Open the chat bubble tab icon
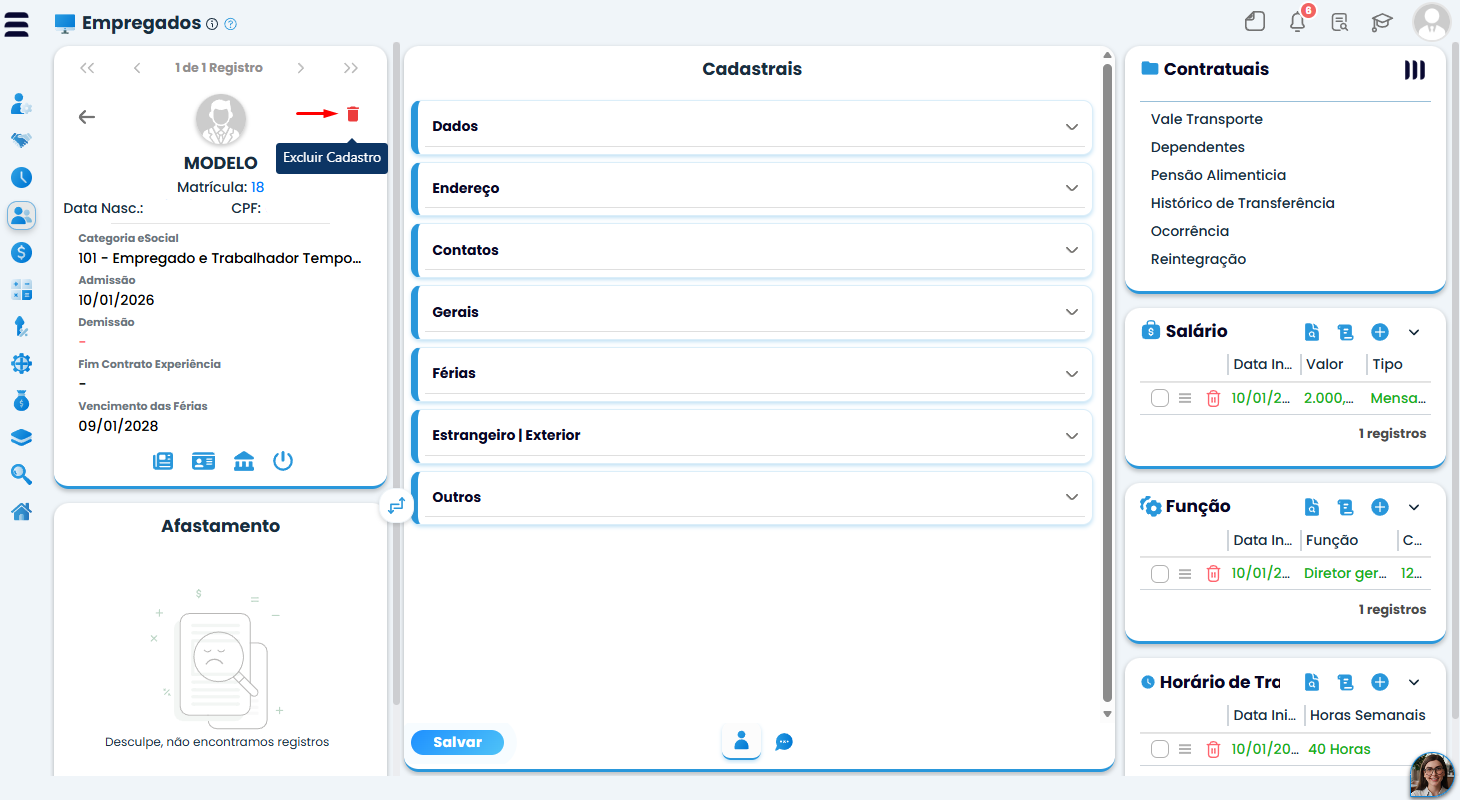The image size is (1460, 800). coord(784,742)
